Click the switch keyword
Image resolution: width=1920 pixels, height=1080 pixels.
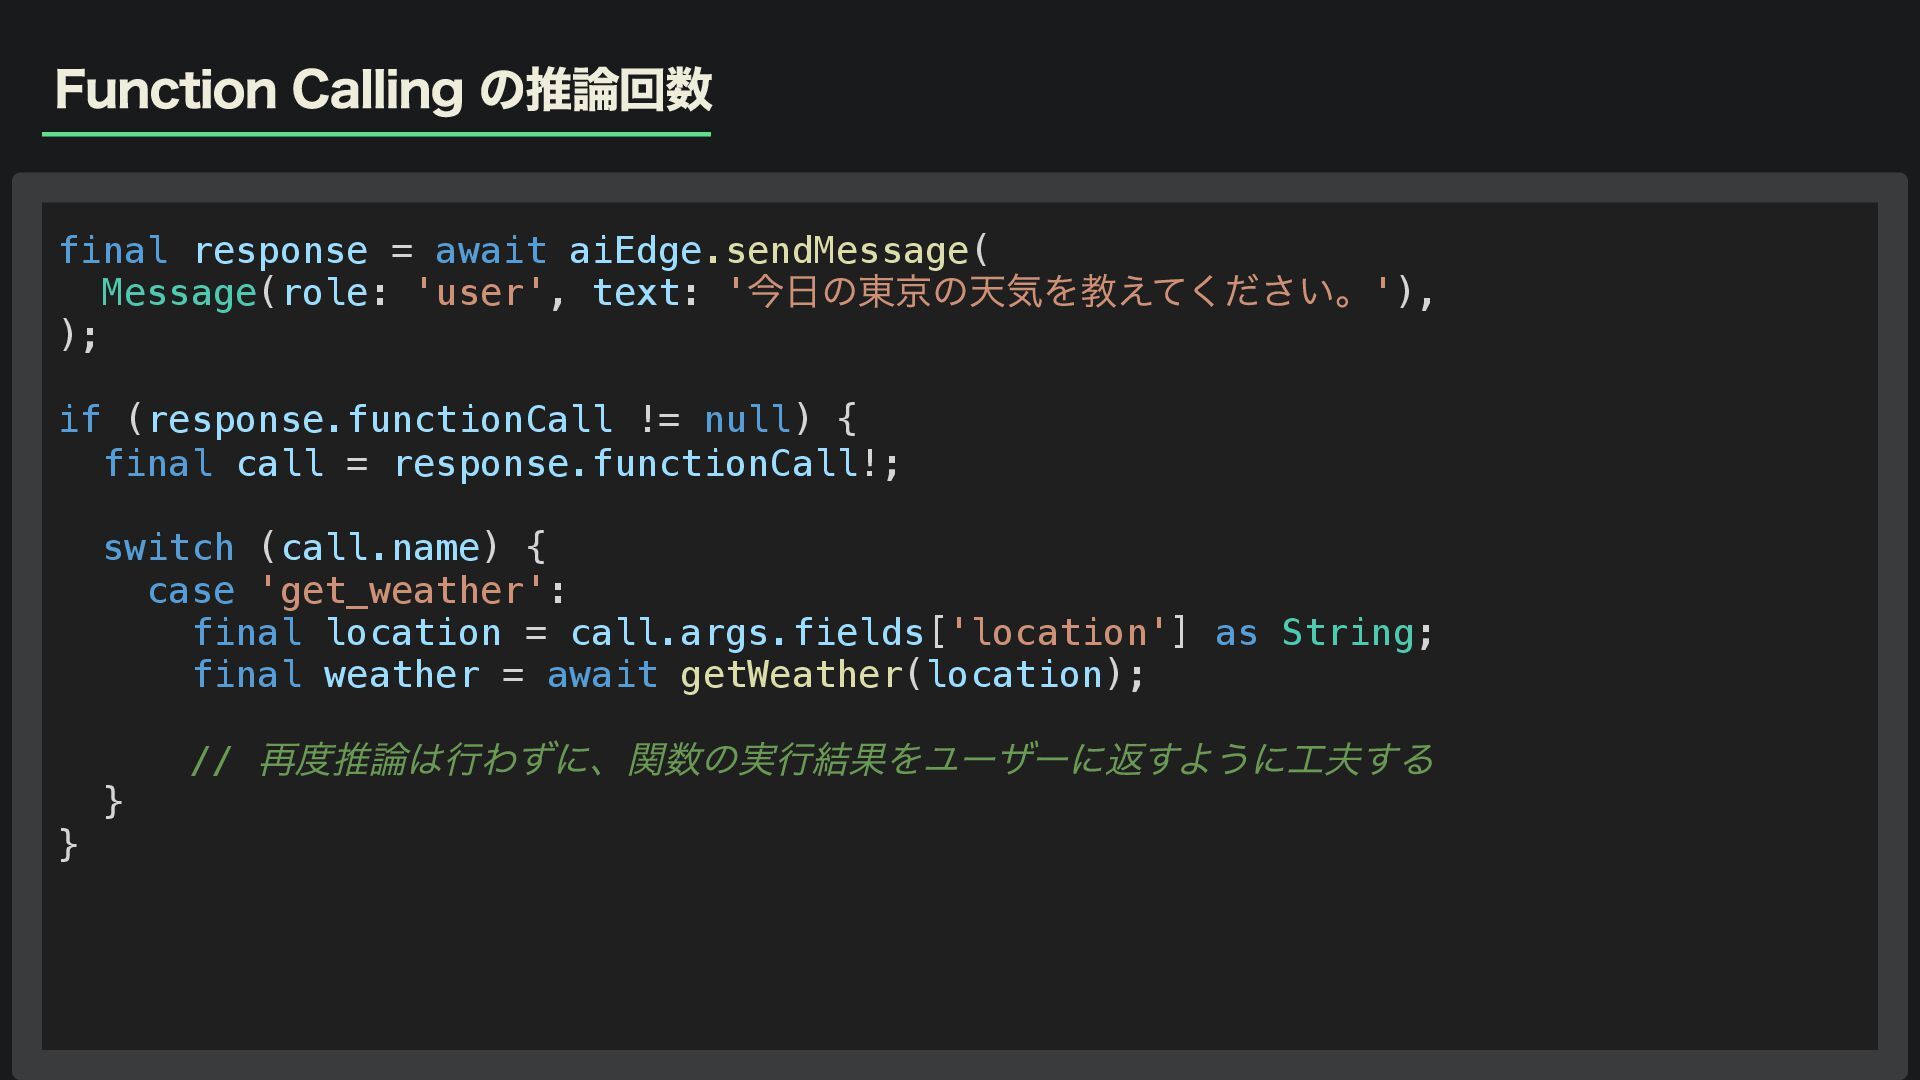168,548
